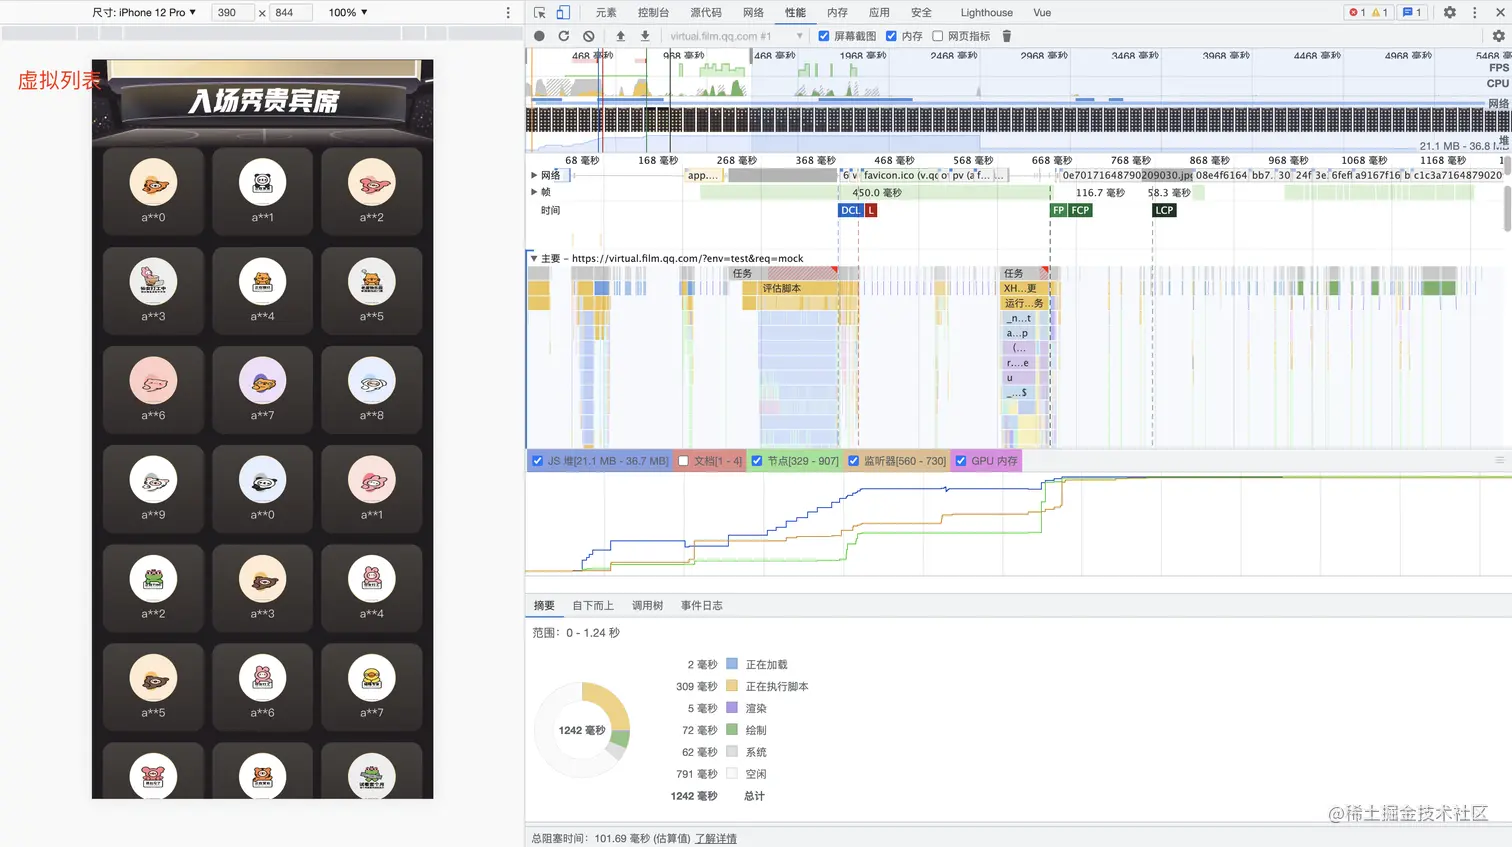Open the 内存 DevTools tab

pos(837,13)
